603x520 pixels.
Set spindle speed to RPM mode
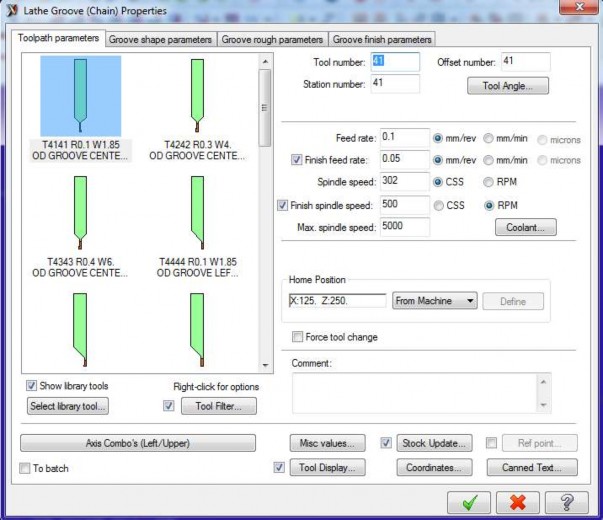489,182
